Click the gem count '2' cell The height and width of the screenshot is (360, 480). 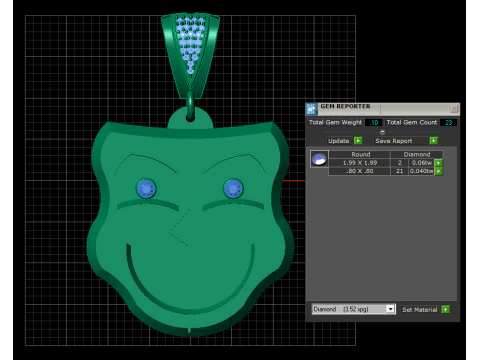tap(400, 163)
